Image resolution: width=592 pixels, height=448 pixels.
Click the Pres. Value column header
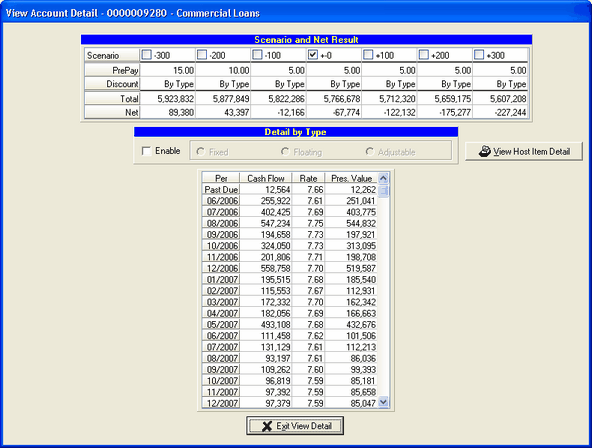coord(351,178)
